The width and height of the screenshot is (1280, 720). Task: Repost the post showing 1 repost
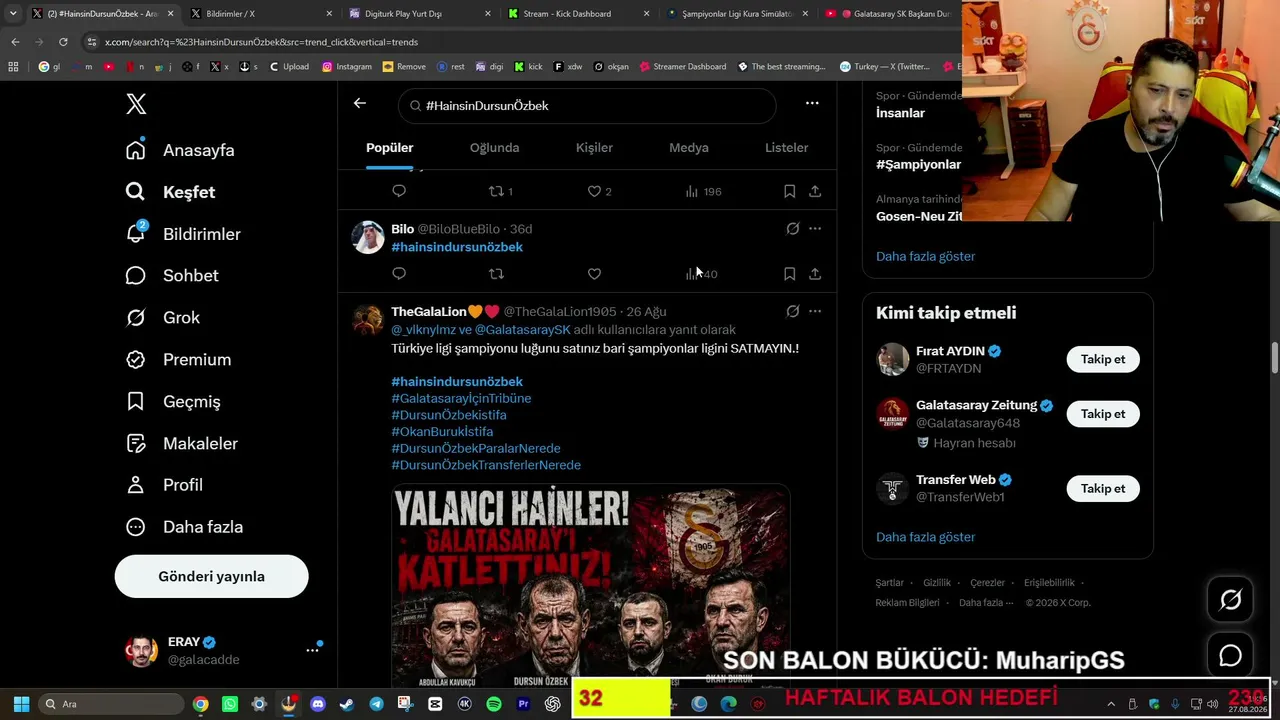tap(499, 191)
